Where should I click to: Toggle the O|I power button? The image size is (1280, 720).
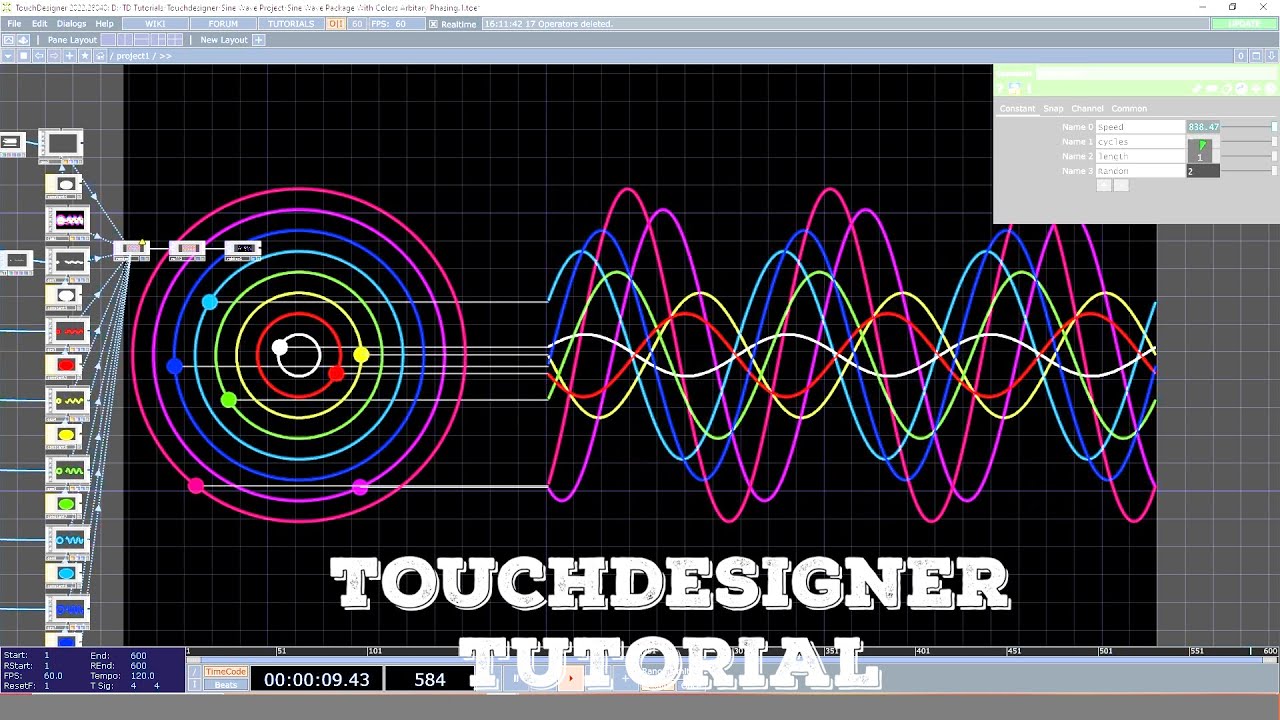click(336, 24)
